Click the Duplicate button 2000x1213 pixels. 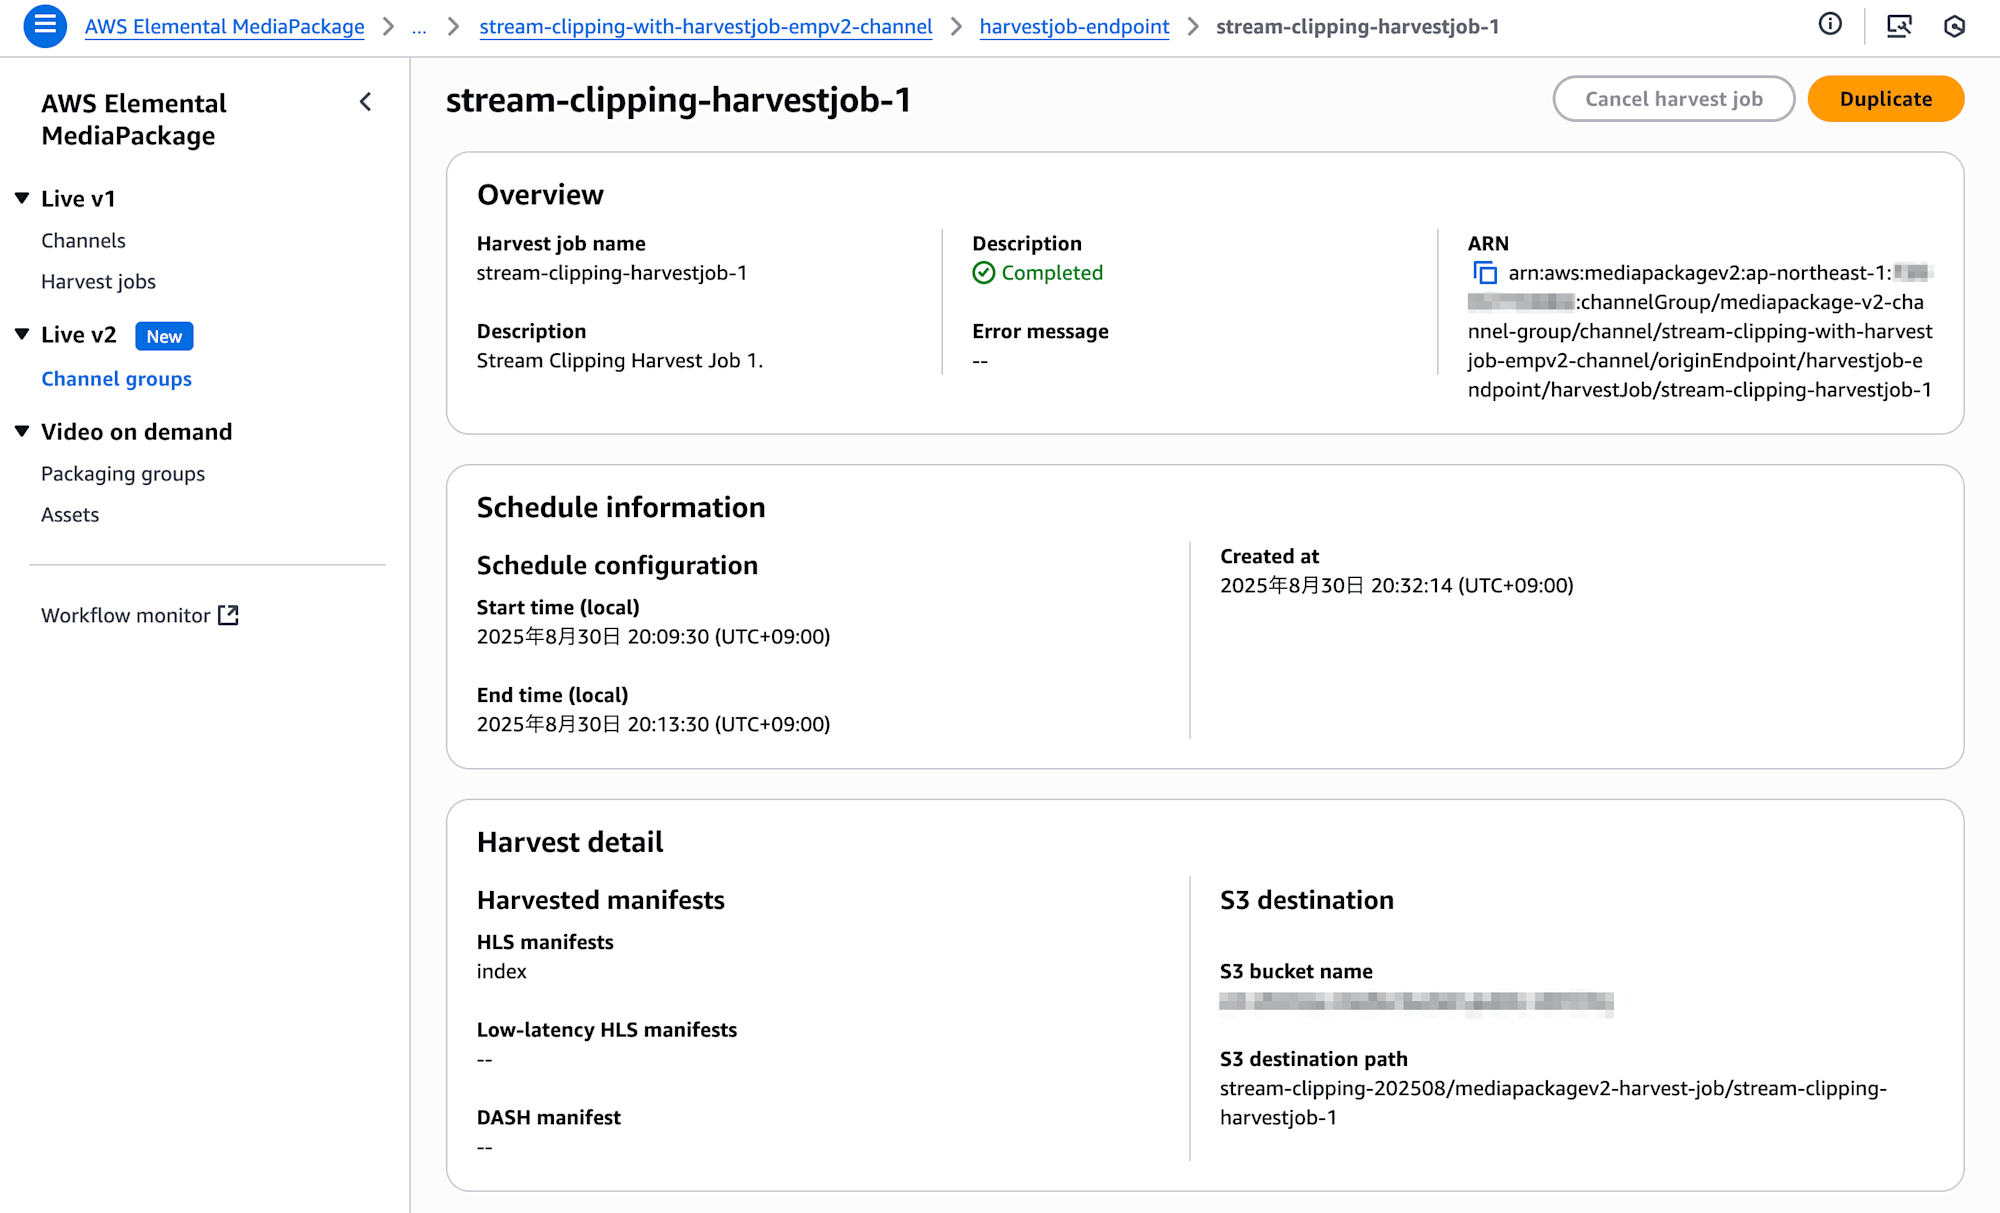[x=1886, y=99]
